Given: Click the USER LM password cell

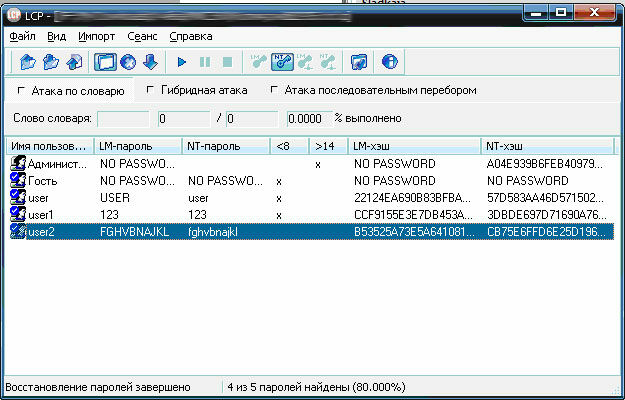Looking at the screenshot, I should (x=115, y=198).
